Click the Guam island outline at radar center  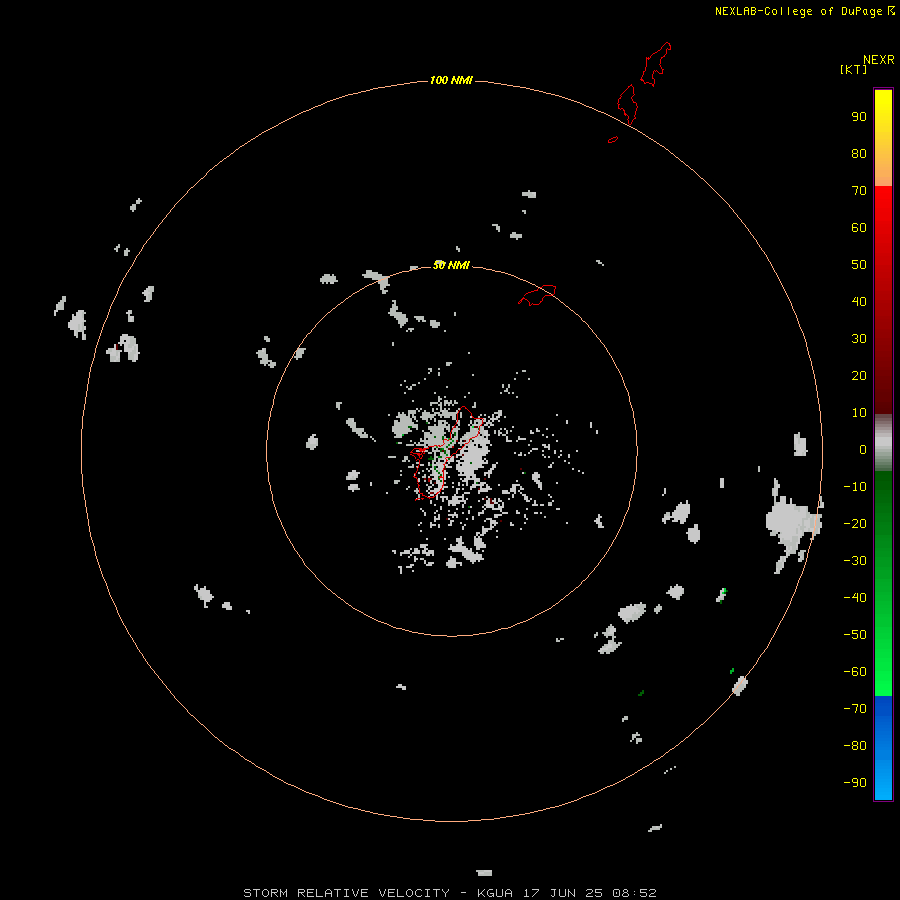pos(448,453)
